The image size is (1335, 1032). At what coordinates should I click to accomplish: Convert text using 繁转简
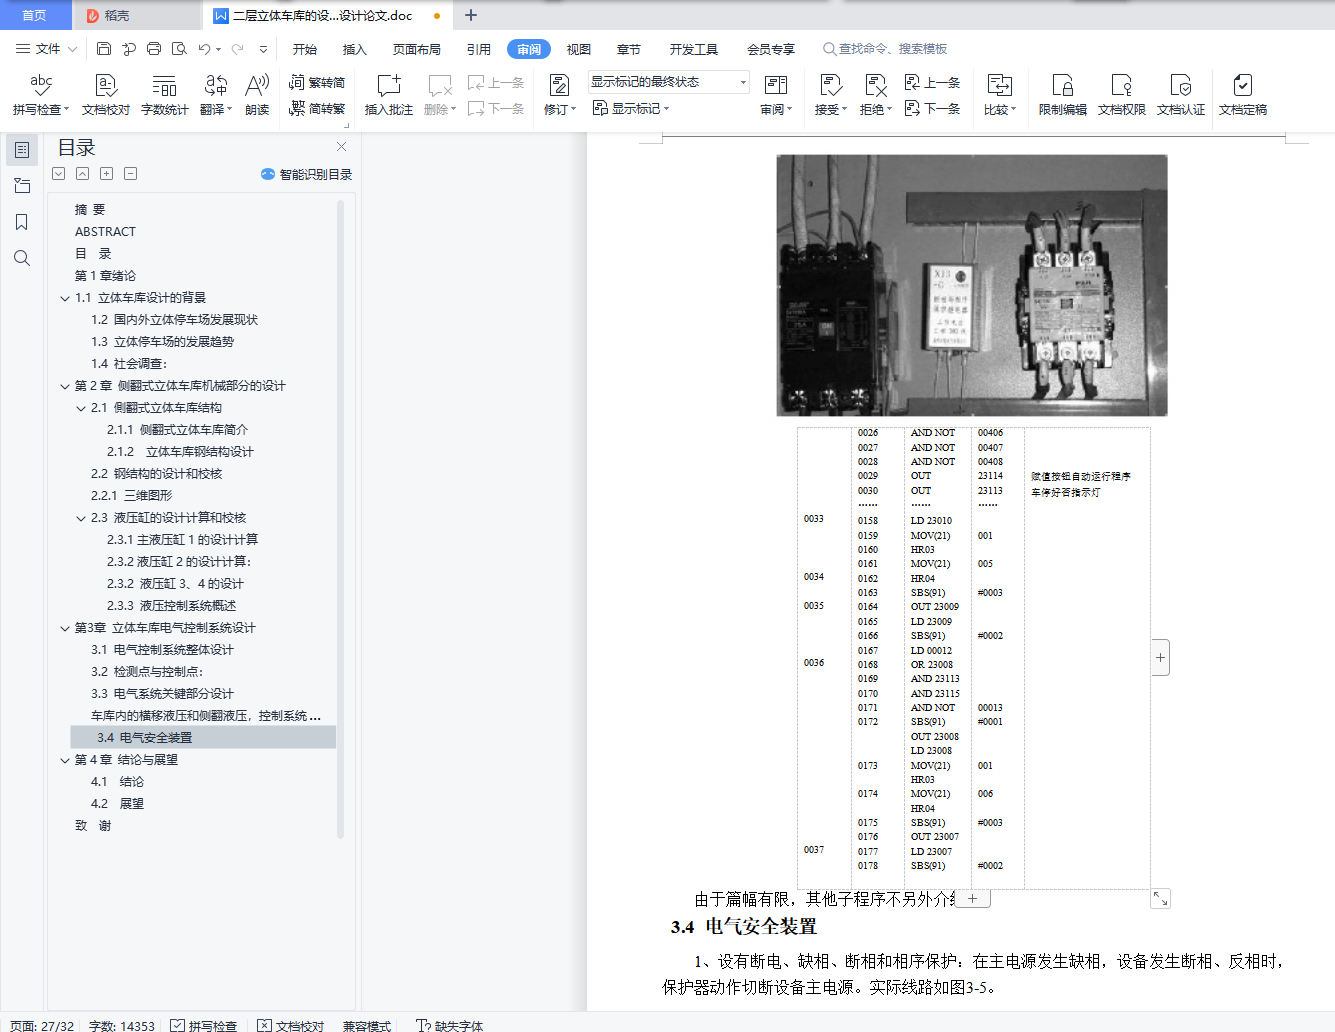[317, 82]
